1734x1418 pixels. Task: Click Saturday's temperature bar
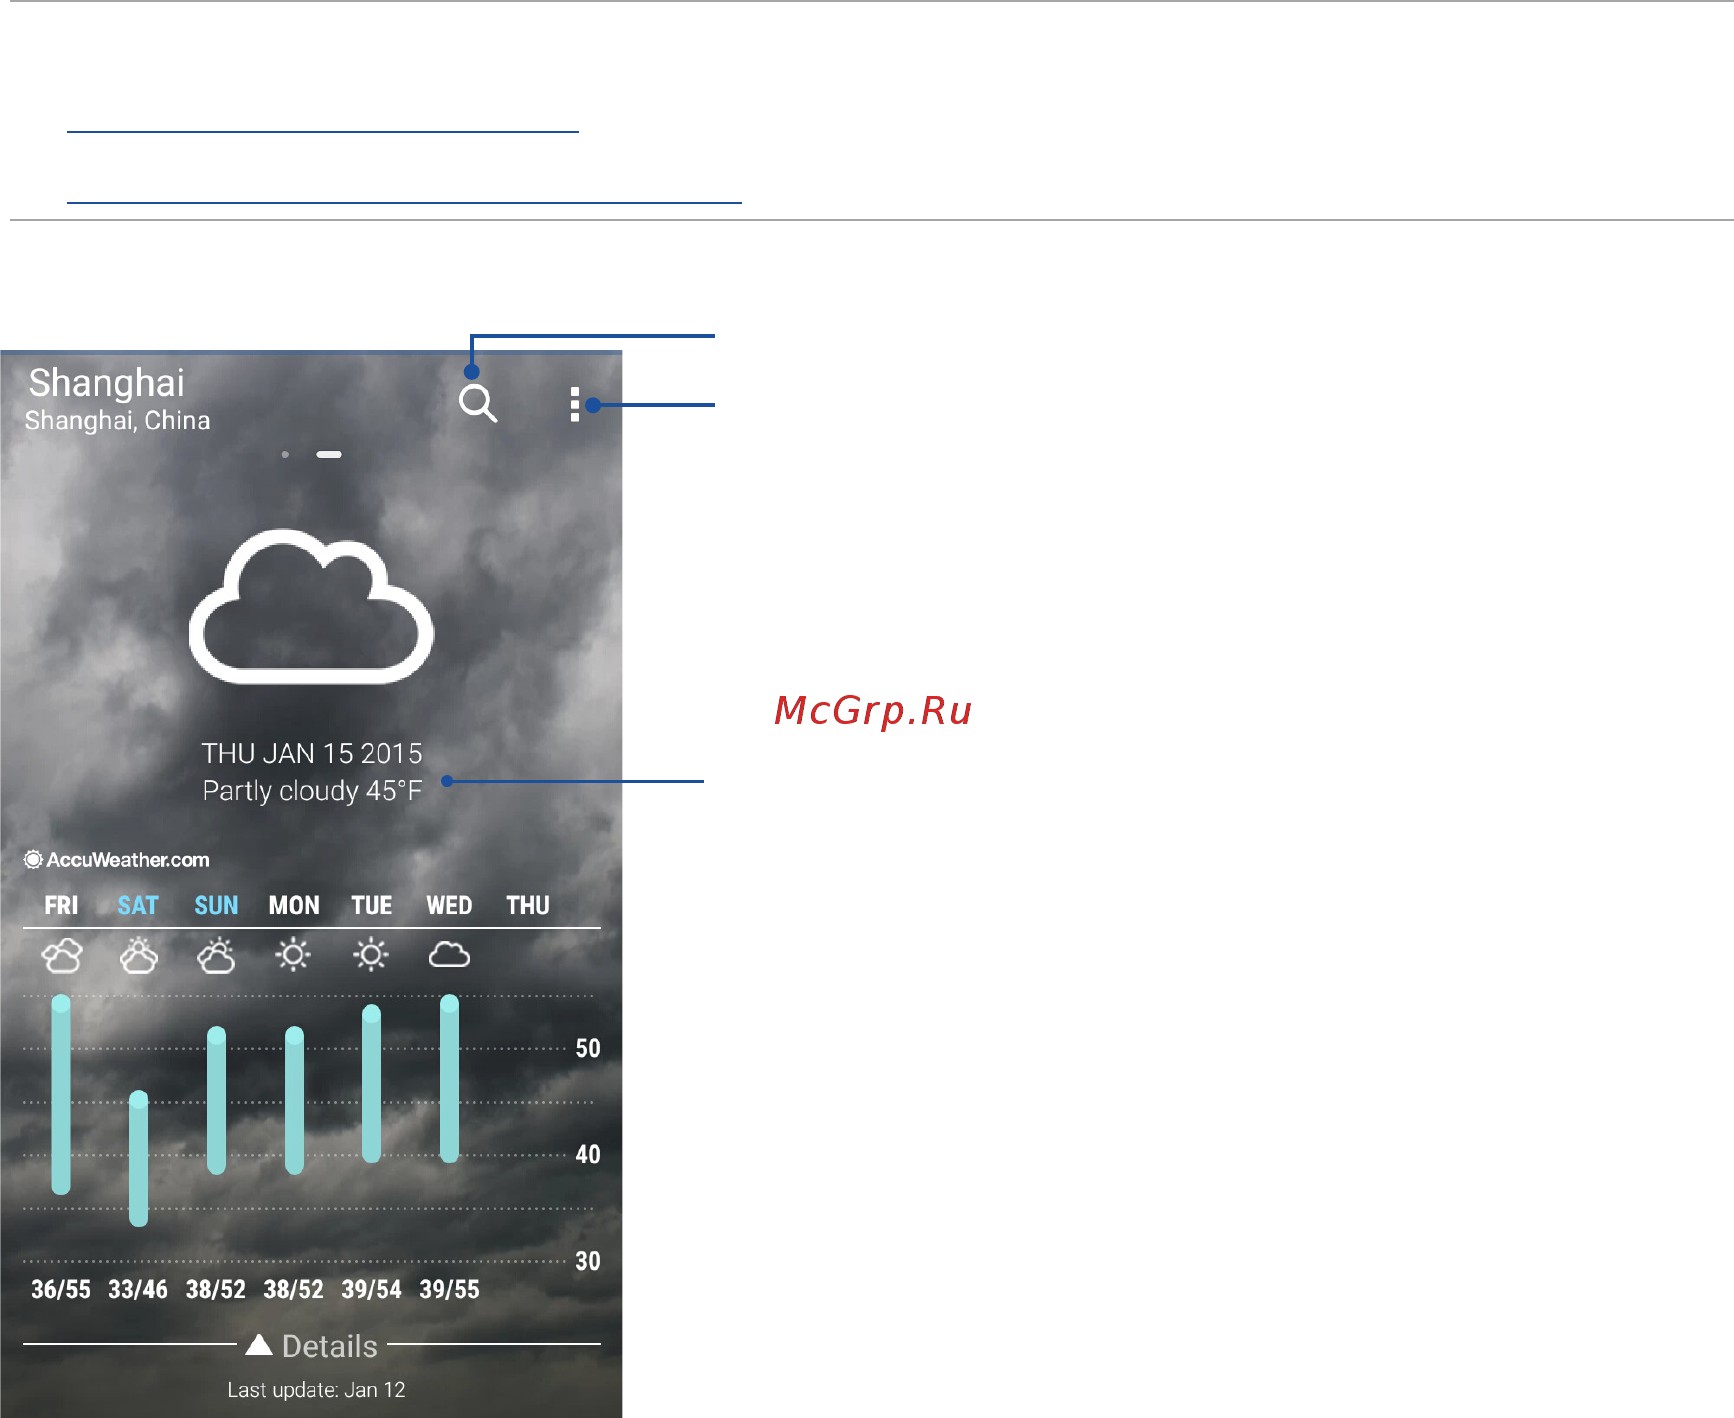pyautogui.click(x=138, y=1159)
